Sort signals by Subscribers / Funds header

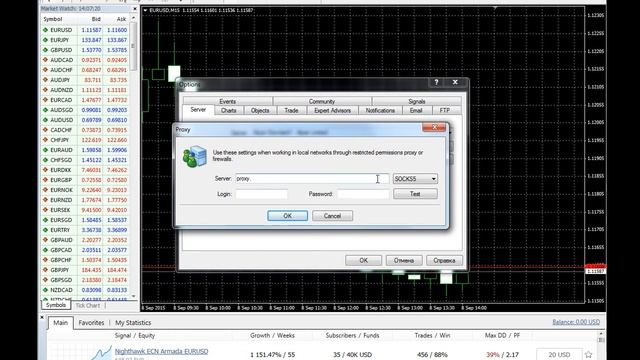coord(352,336)
